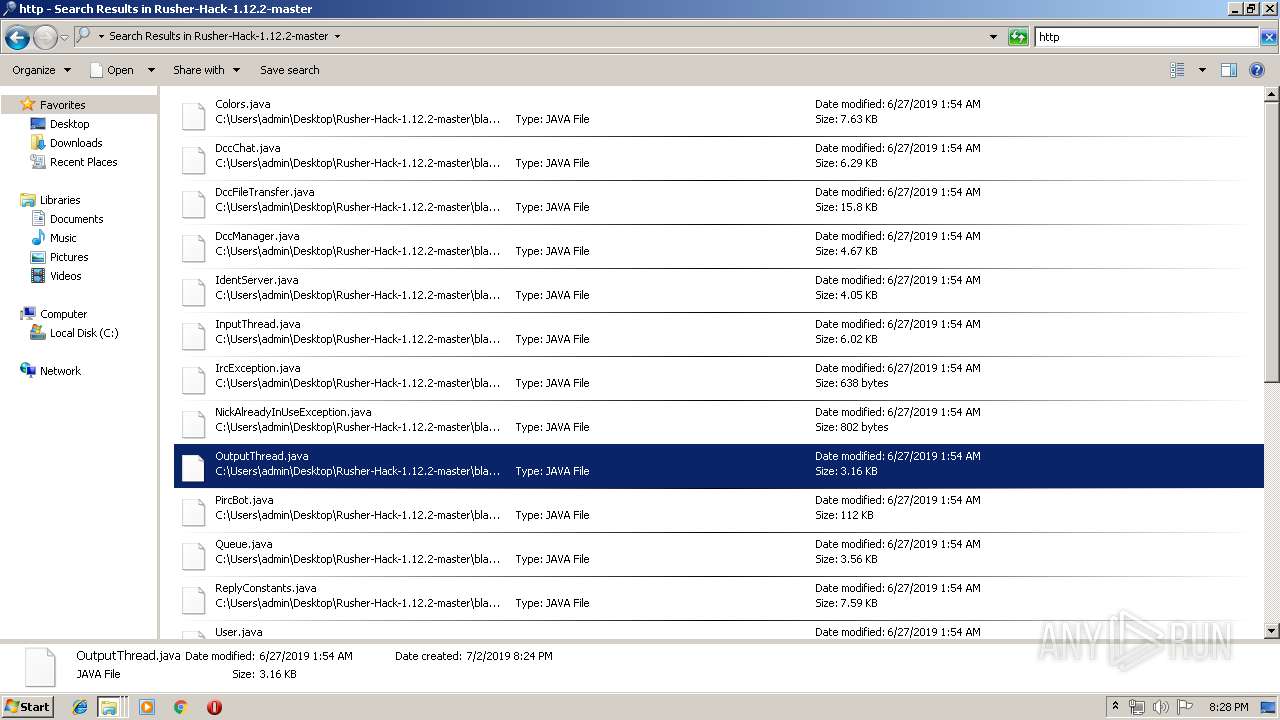Select the Queue.java file icon

tap(193, 556)
